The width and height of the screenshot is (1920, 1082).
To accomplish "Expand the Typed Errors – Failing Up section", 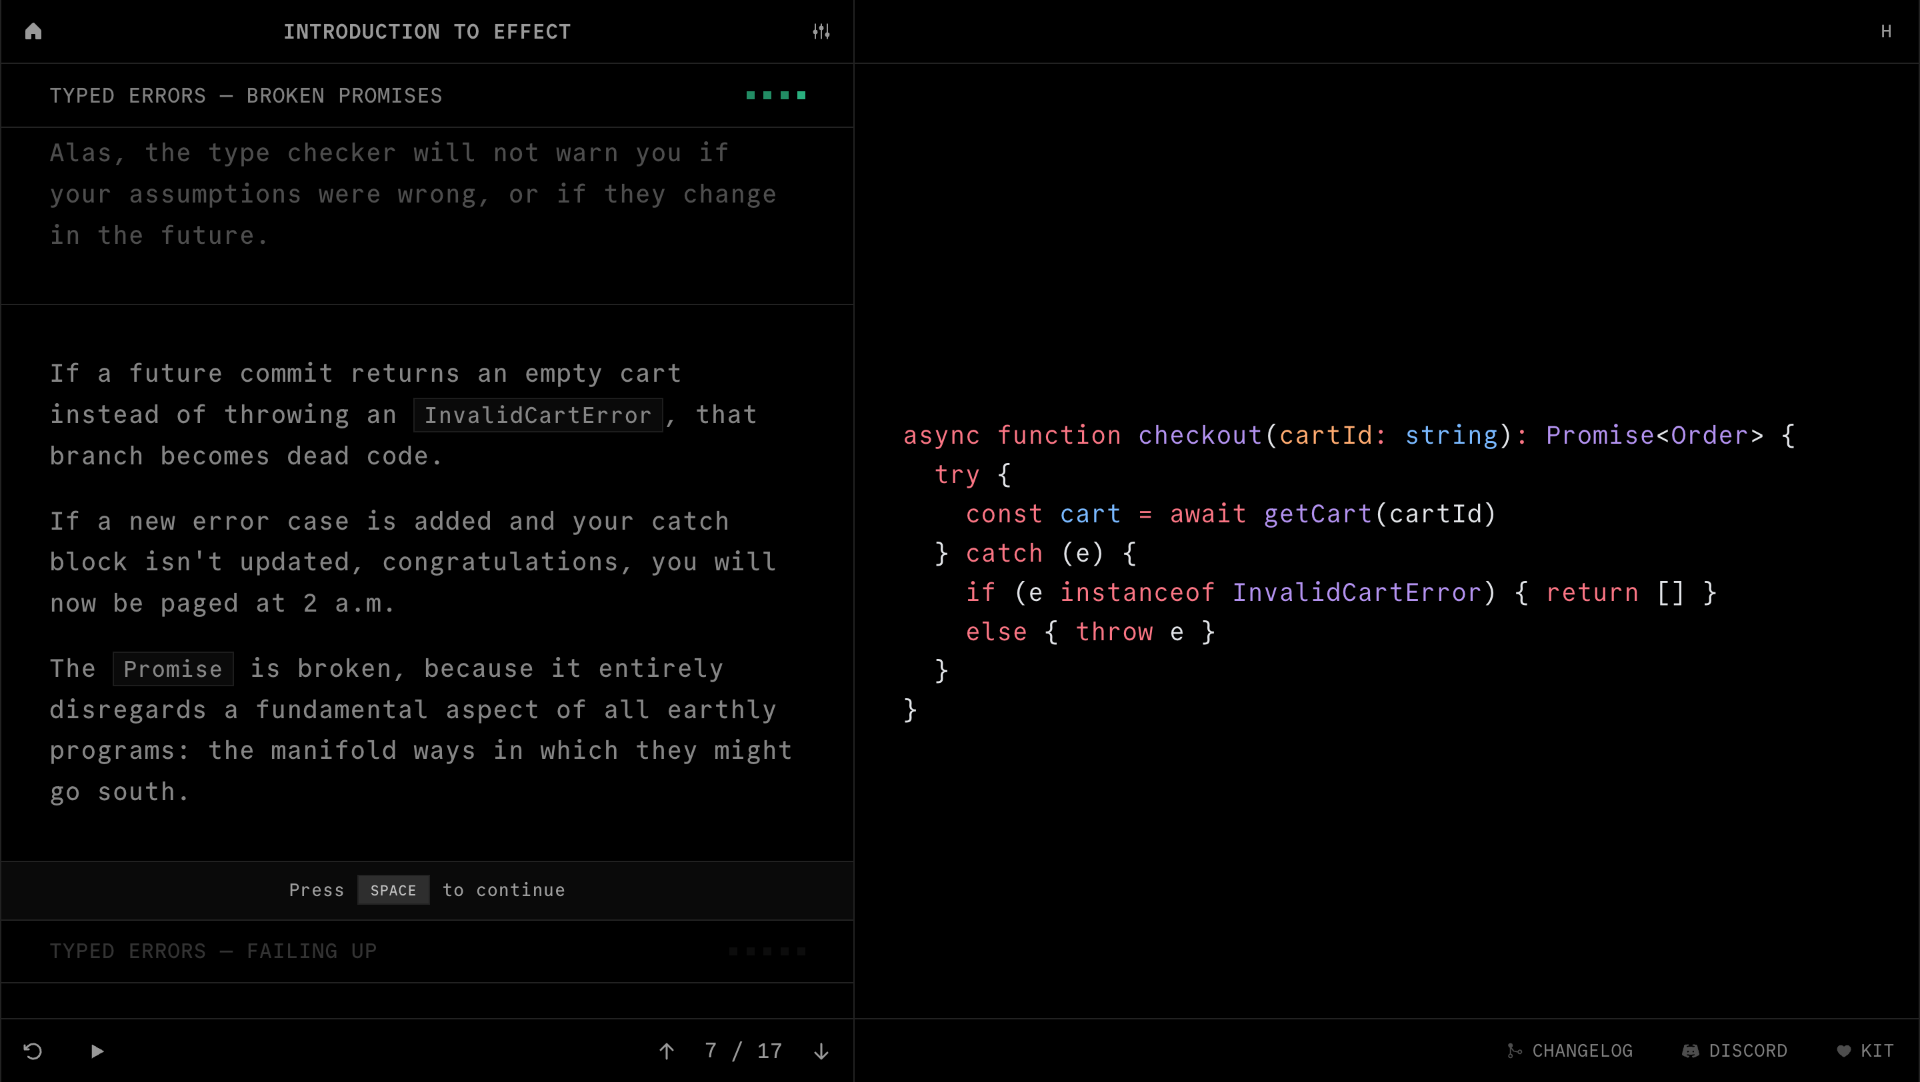I will click(x=213, y=951).
